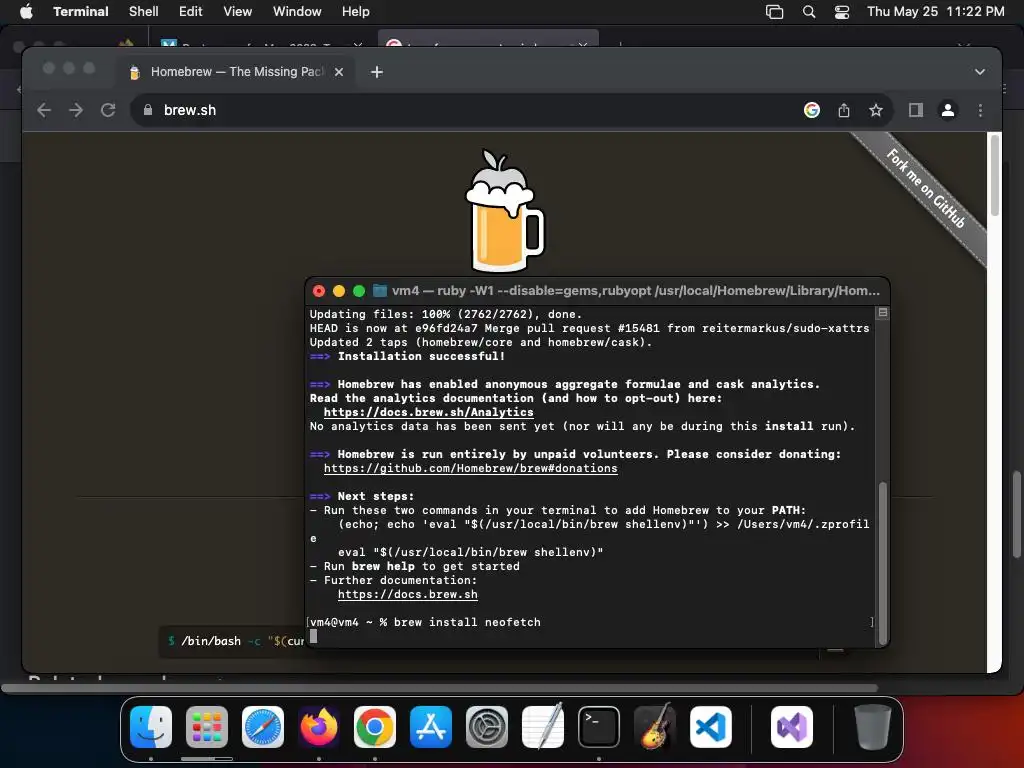The height and width of the screenshot is (768, 1024).
Task: Go forward in browser history
Action: [x=76, y=110]
